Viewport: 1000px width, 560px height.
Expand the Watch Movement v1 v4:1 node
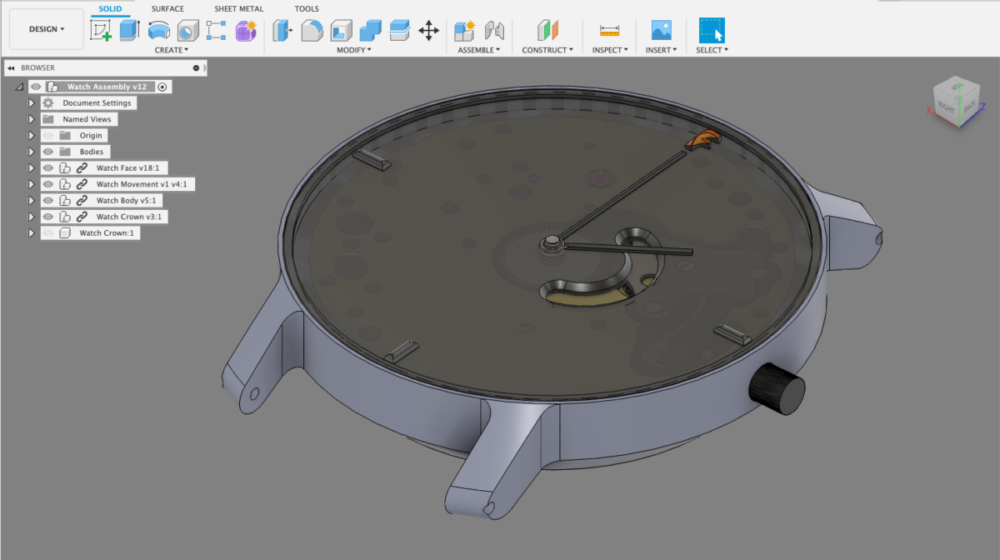click(31, 184)
